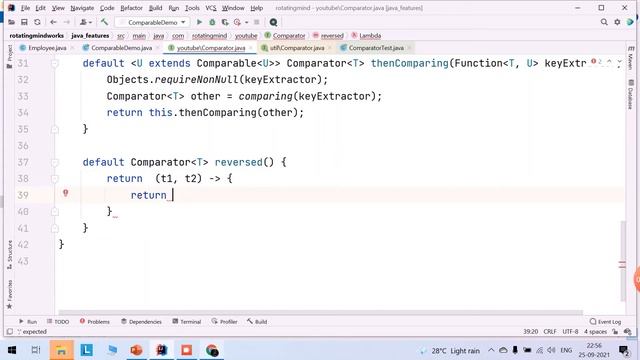This screenshot has width=640, height=360.
Task: Click the Run with Coverage icon
Action: click(x=225, y=22)
